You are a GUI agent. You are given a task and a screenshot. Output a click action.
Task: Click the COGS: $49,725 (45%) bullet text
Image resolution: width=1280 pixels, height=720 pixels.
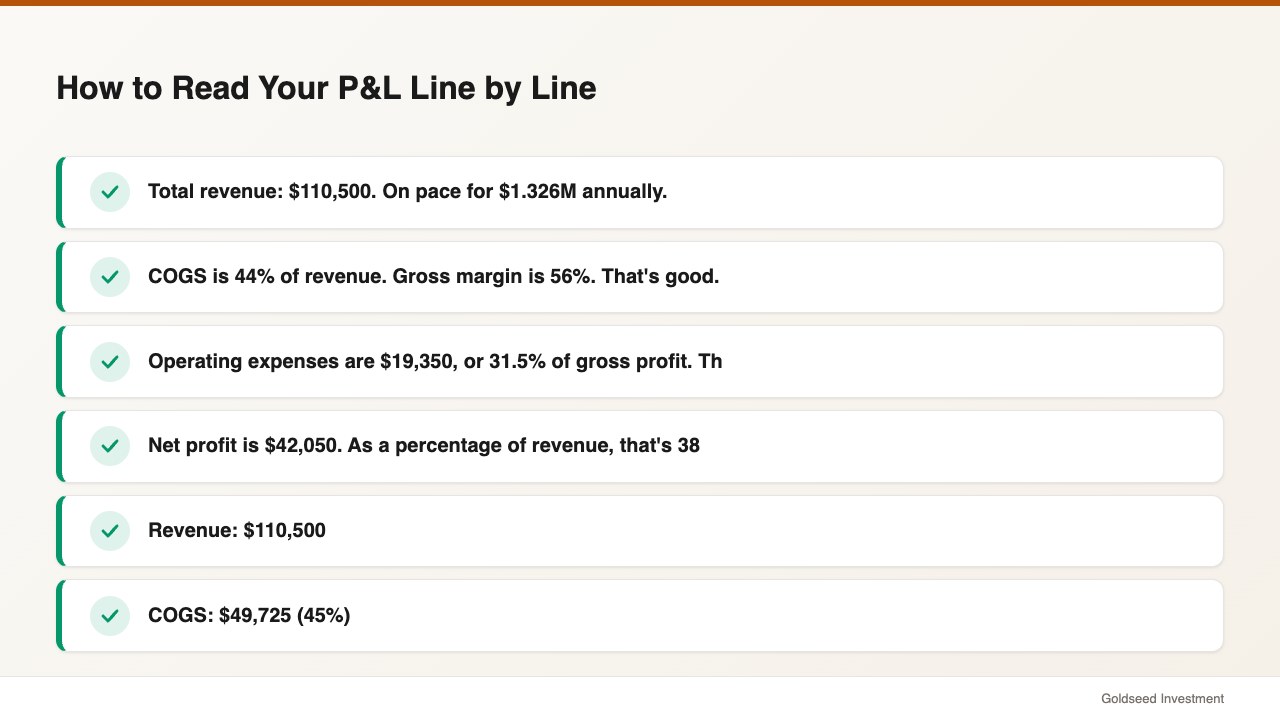pos(249,615)
